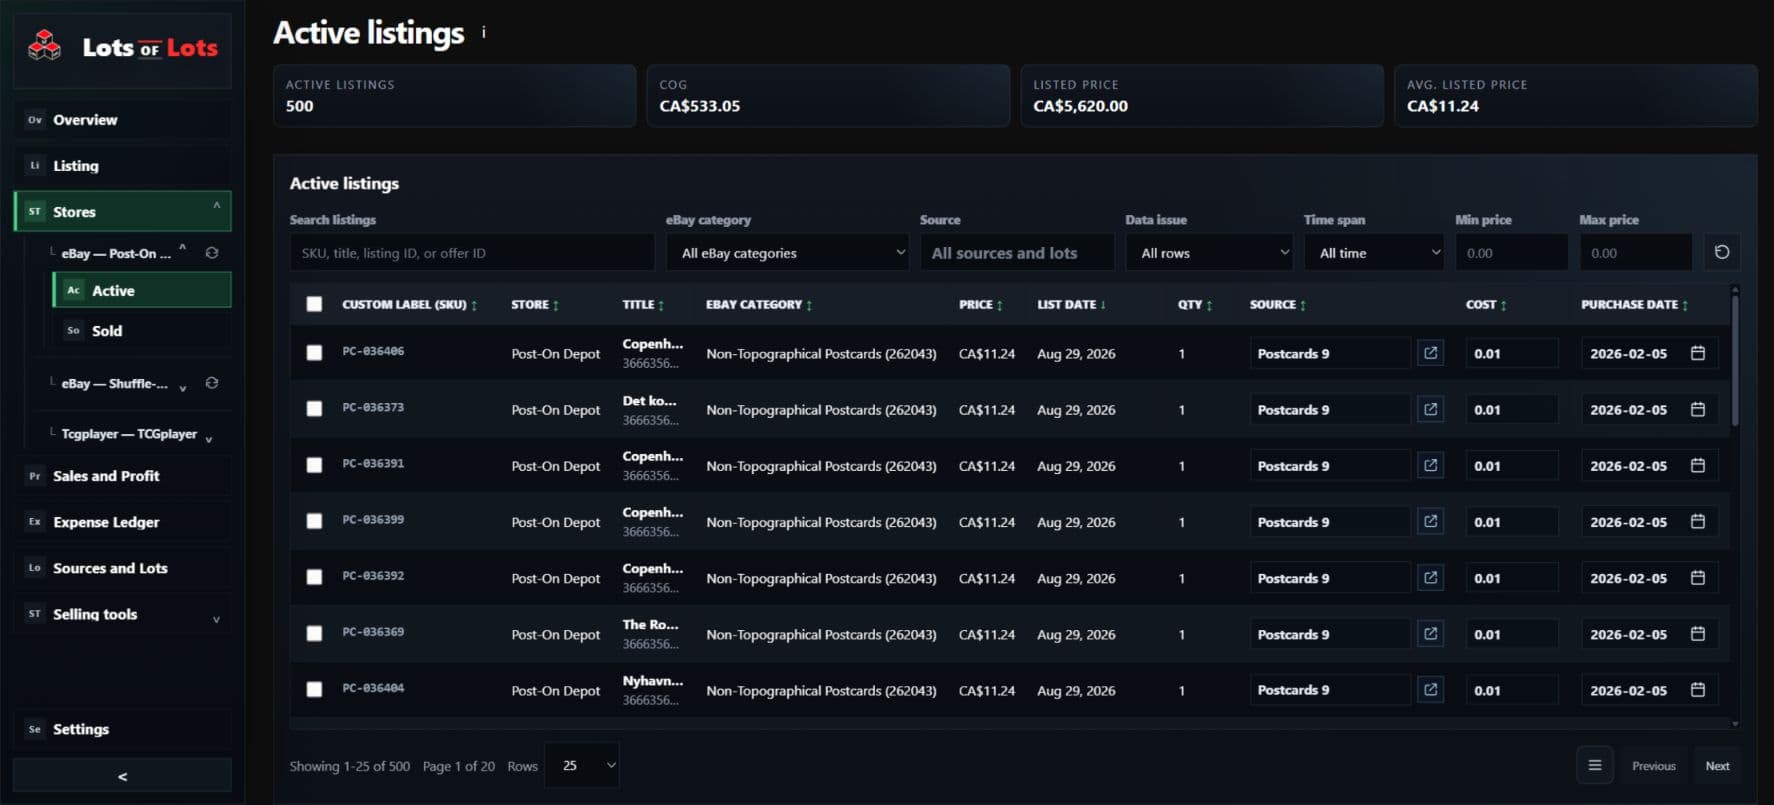Image resolution: width=1774 pixels, height=805 pixels.
Task: Open calendar picker for PC-036391 purchase date
Action: point(1698,465)
